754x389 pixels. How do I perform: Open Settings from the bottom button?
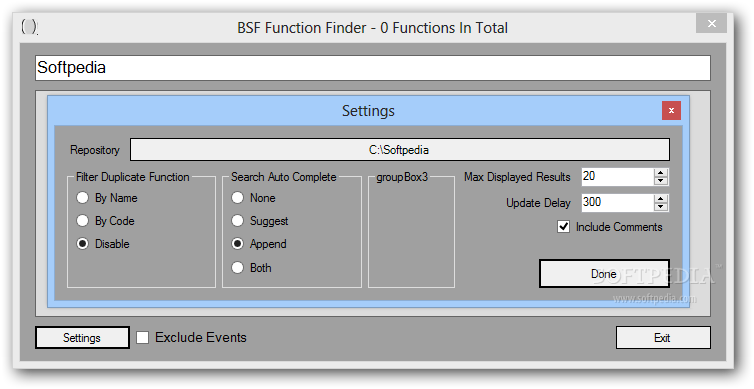82,338
